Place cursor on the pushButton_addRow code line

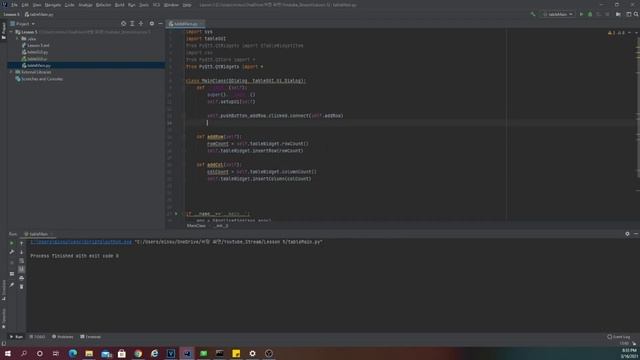click(x=275, y=116)
